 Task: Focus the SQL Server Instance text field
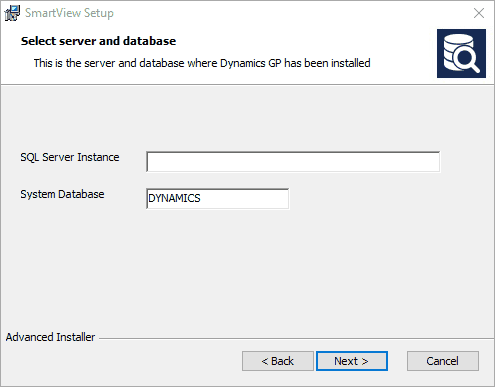pyautogui.click(x=293, y=162)
